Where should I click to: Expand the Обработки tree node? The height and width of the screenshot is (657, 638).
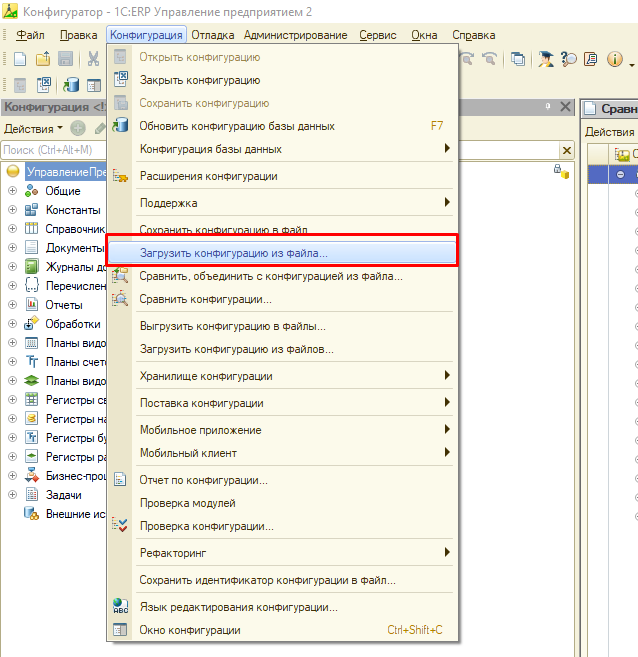click(x=13, y=323)
